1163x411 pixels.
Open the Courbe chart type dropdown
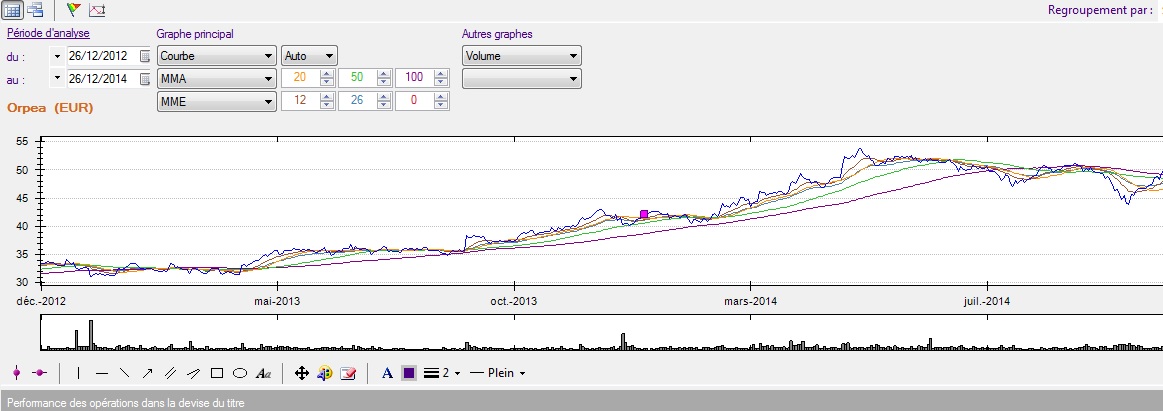pos(216,56)
